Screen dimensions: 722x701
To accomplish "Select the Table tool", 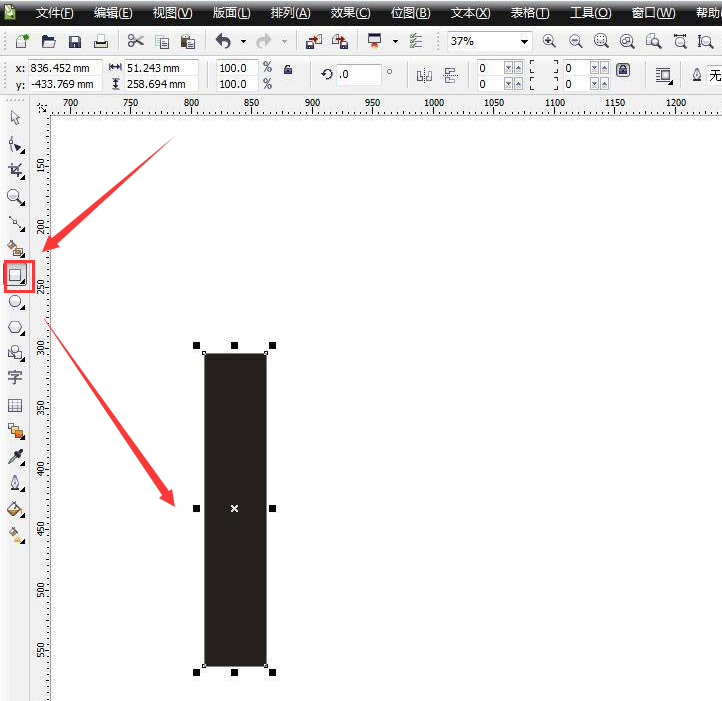I will coord(15,405).
